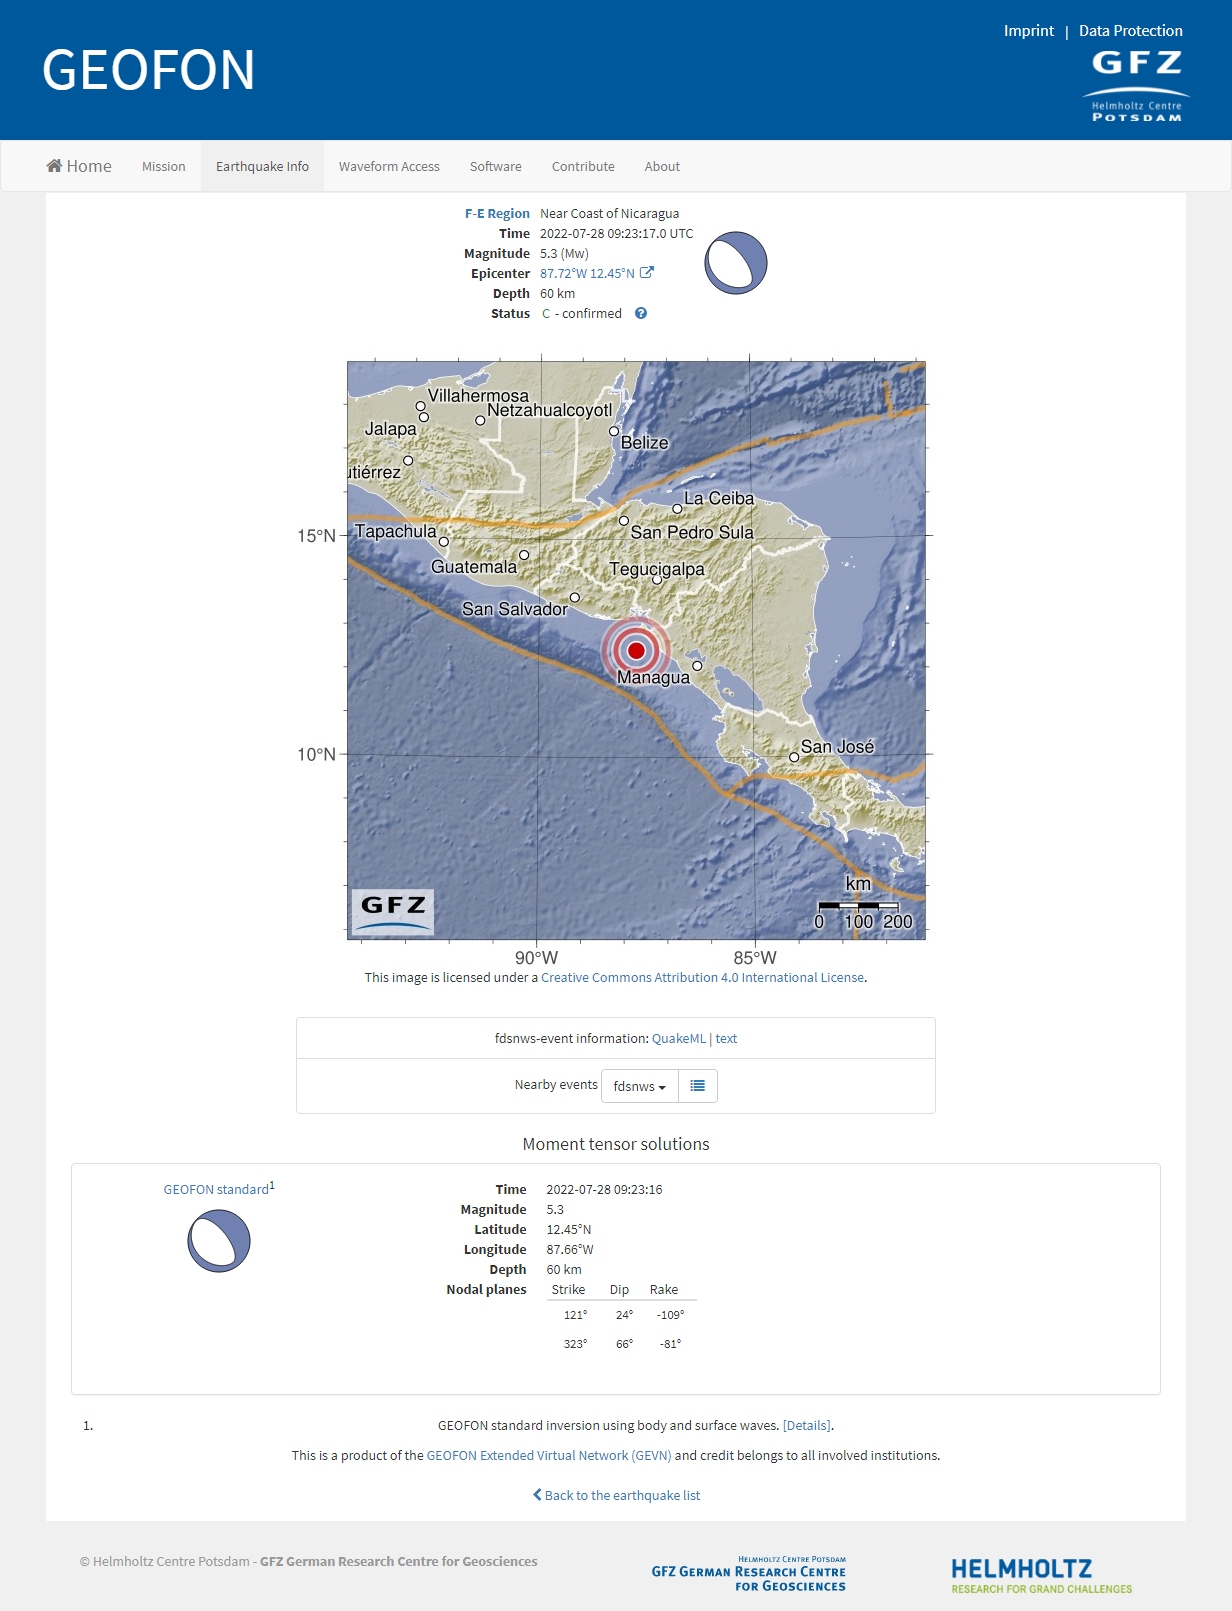1232x1611 pixels.
Task: Click the Back to the earthquake list link
Action: point(616,1495)
